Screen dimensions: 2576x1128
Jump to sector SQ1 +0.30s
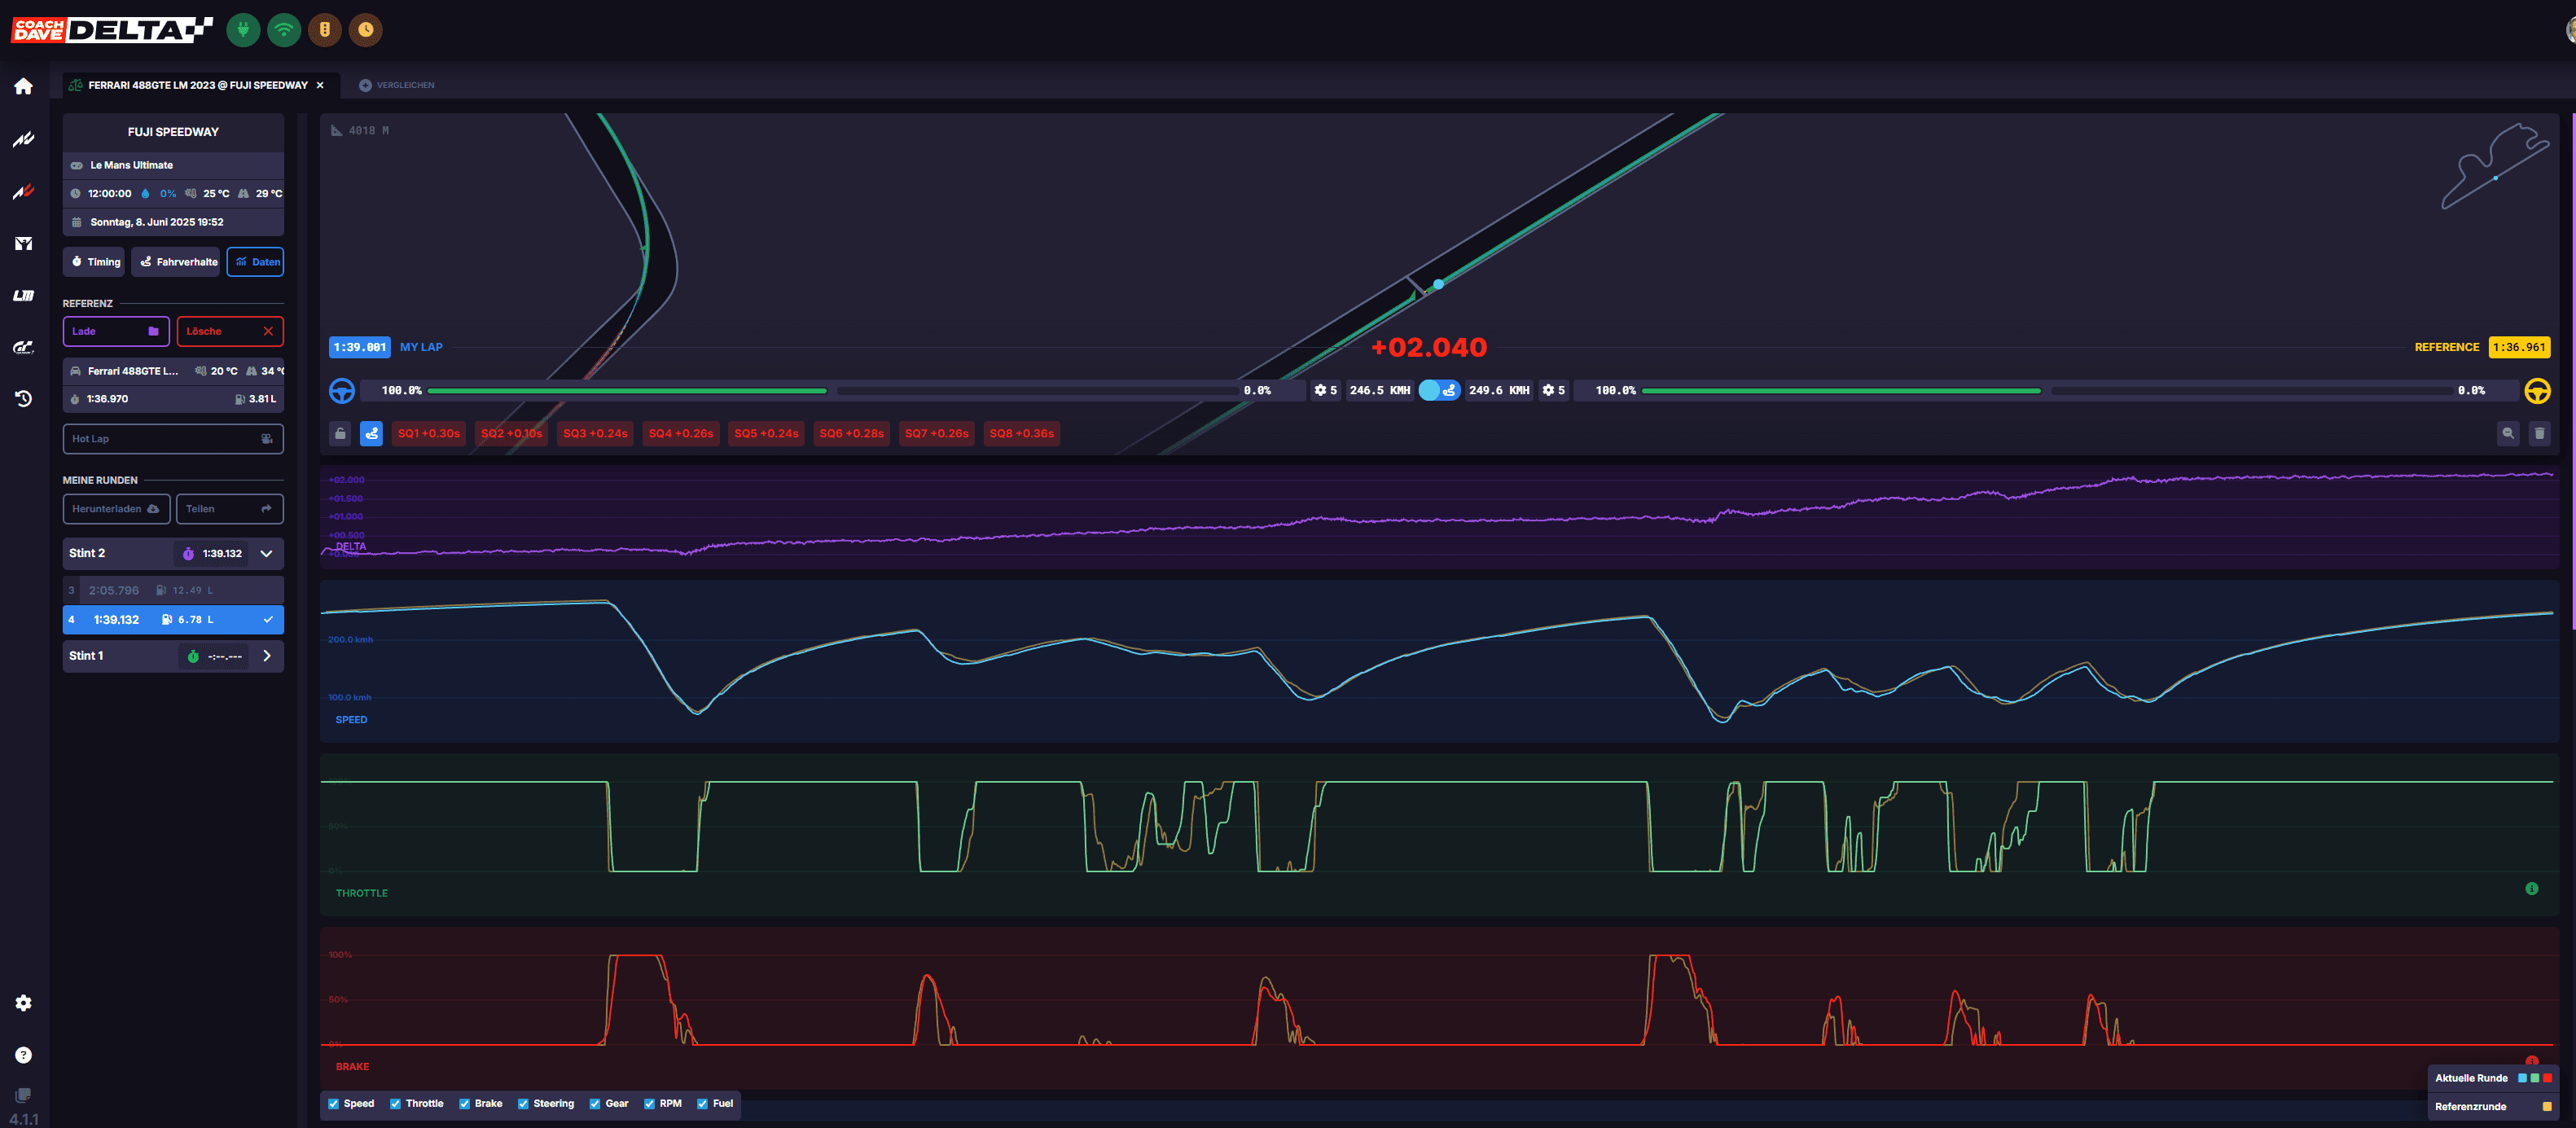pos(429,433)
